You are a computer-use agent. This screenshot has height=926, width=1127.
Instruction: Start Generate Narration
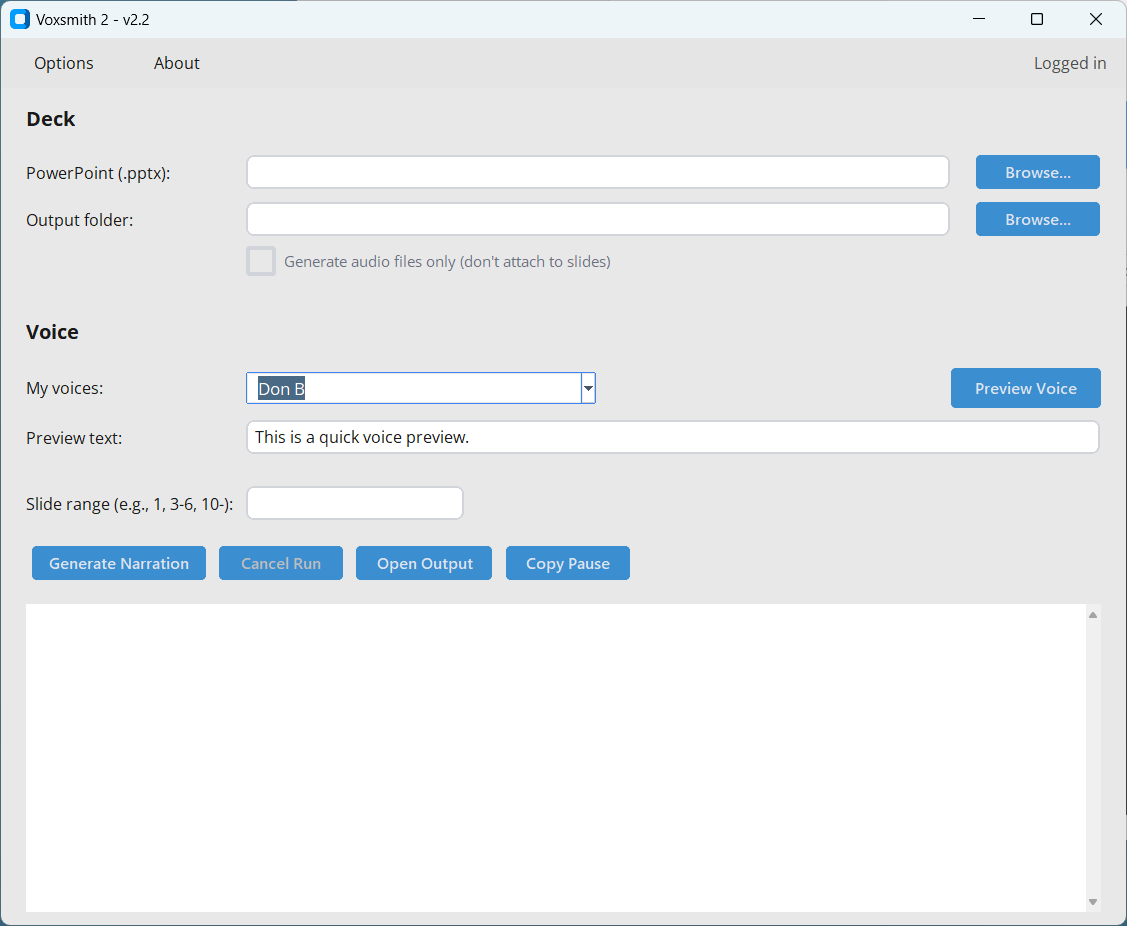pyautogui.click(x=119, y=563)
